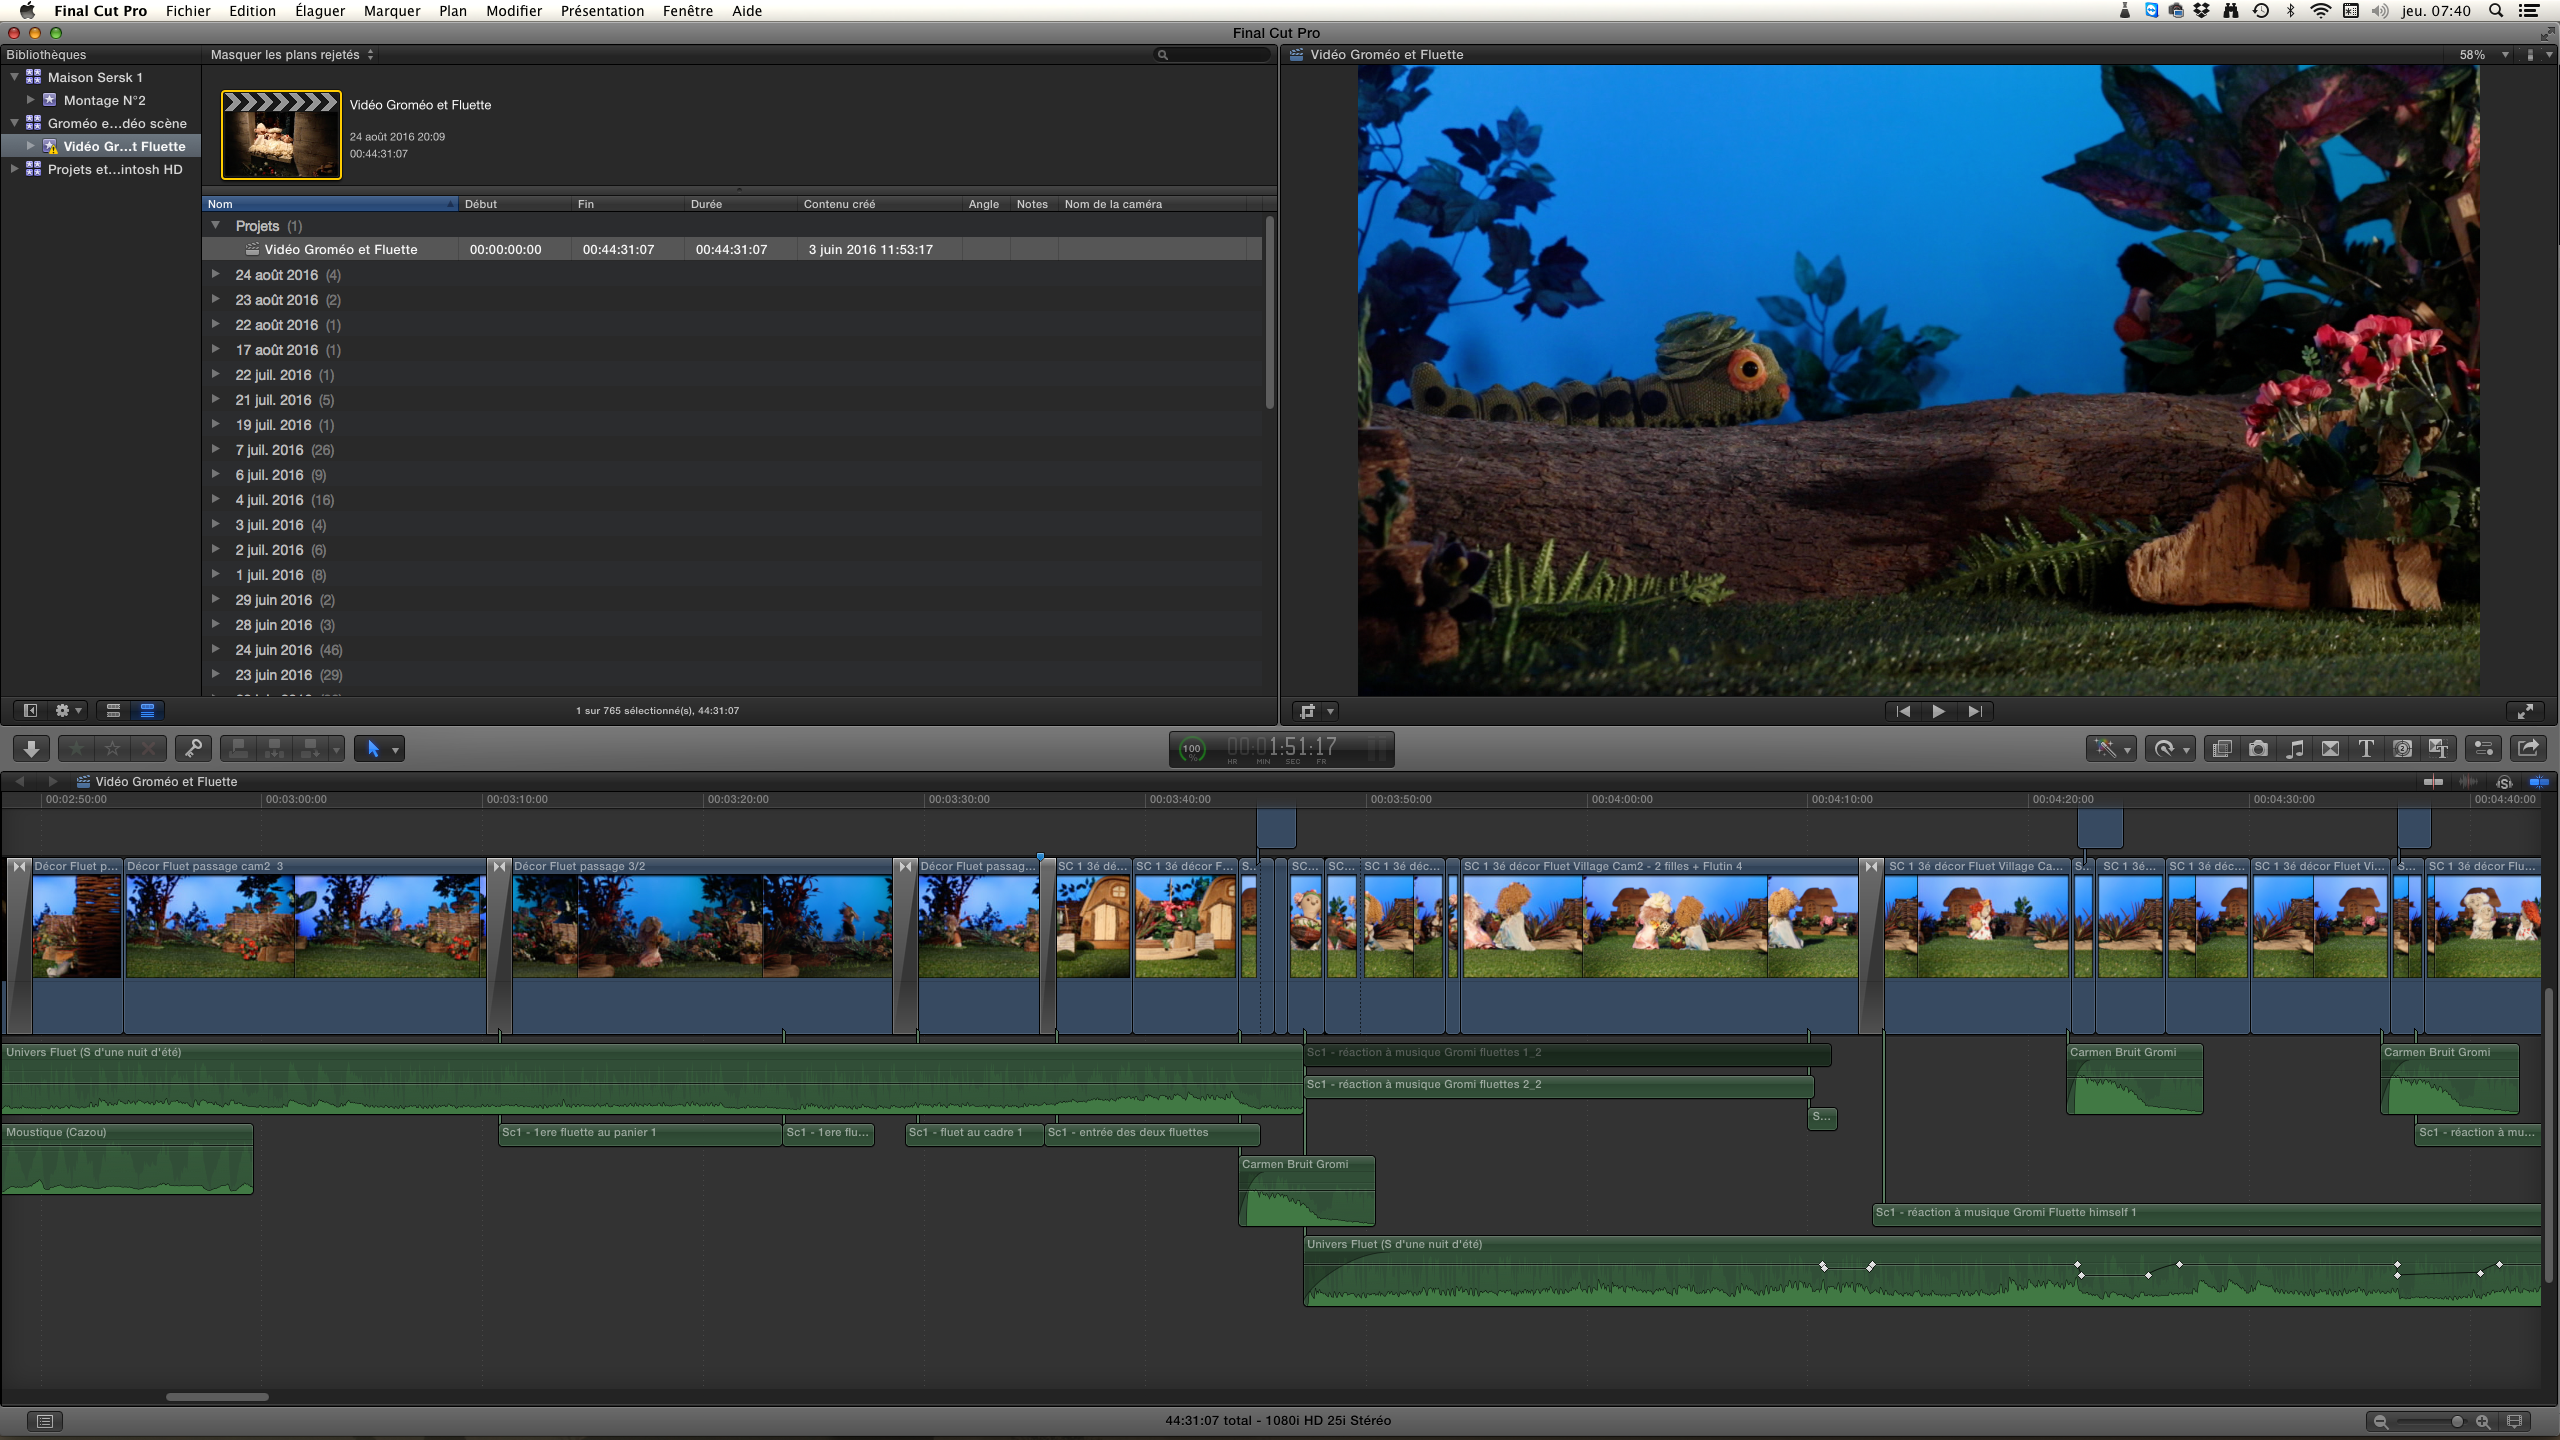
Task: Click the viewer full screen icon
Action: pos(2526,711)
